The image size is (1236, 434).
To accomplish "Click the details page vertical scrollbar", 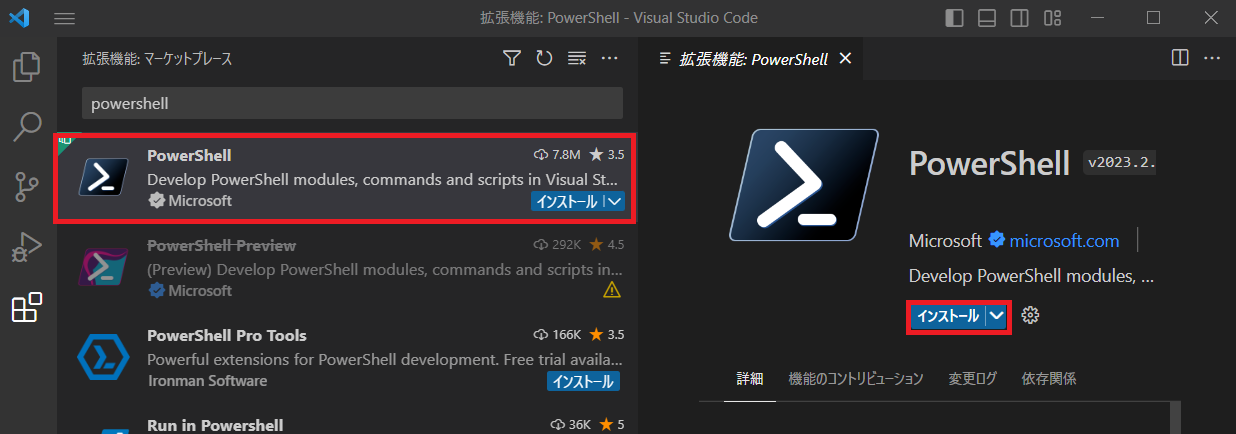I will click(1176, 417).
